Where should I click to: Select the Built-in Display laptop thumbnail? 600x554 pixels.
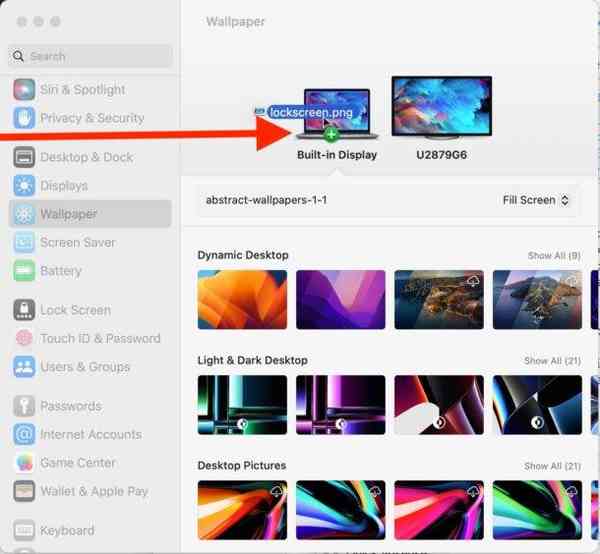tap(337, 113)
